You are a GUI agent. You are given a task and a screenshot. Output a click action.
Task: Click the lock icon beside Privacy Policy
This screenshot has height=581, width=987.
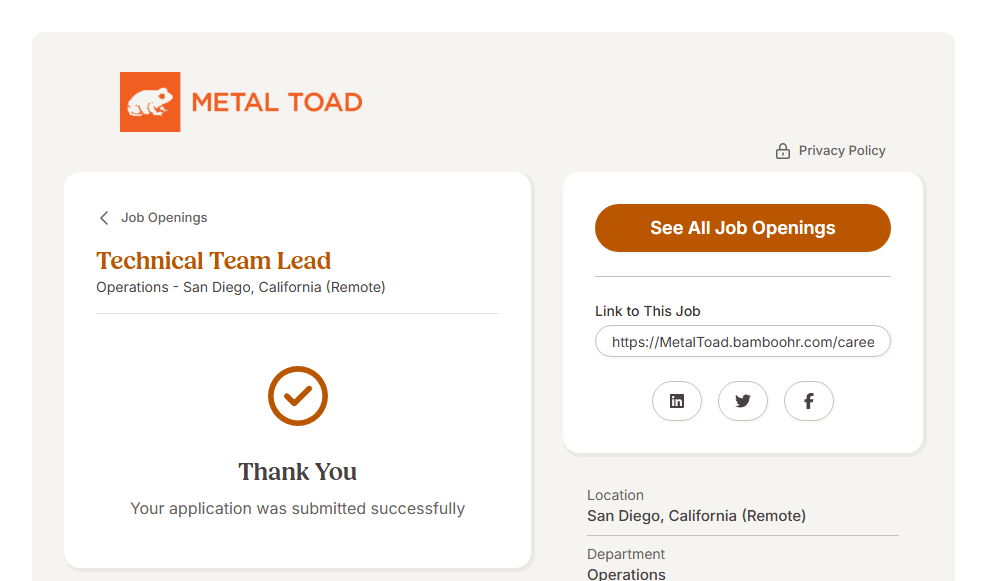tap(783, 151)
